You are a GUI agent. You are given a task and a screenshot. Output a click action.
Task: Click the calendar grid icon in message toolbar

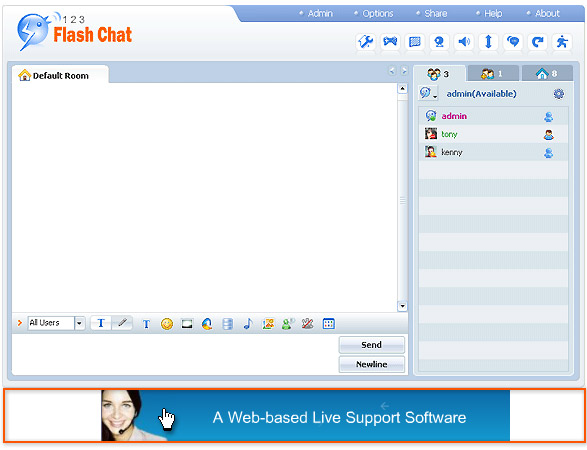[x=328, y=324]
